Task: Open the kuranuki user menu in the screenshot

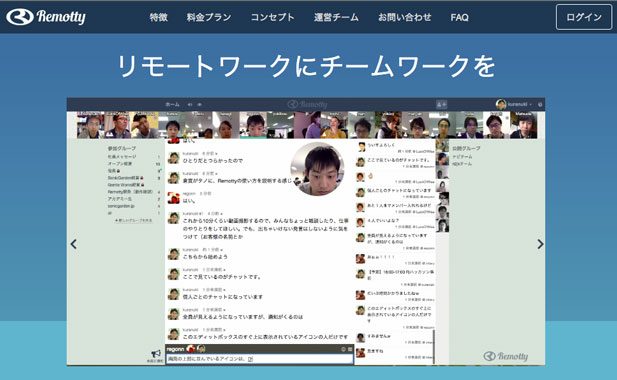Action: pyautogui.click(x=514, y=104)
